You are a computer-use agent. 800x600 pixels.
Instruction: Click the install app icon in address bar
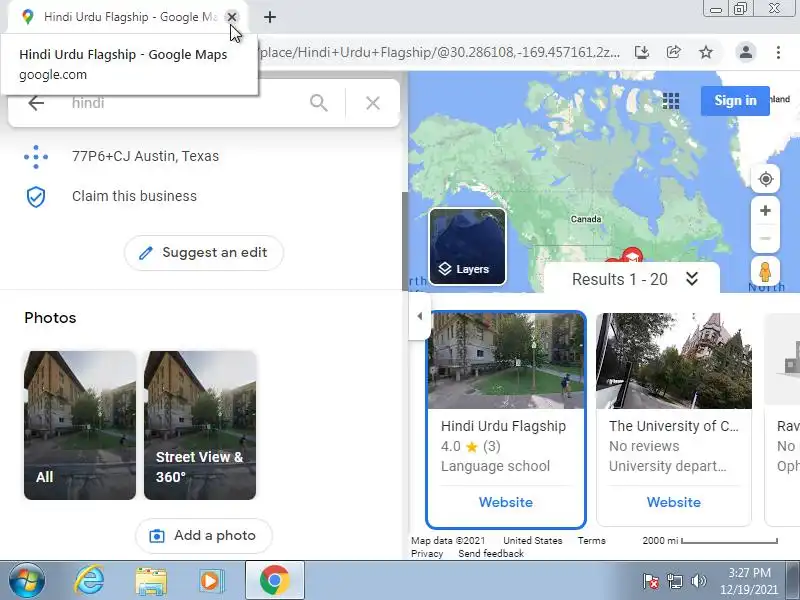tap(642, 52)
